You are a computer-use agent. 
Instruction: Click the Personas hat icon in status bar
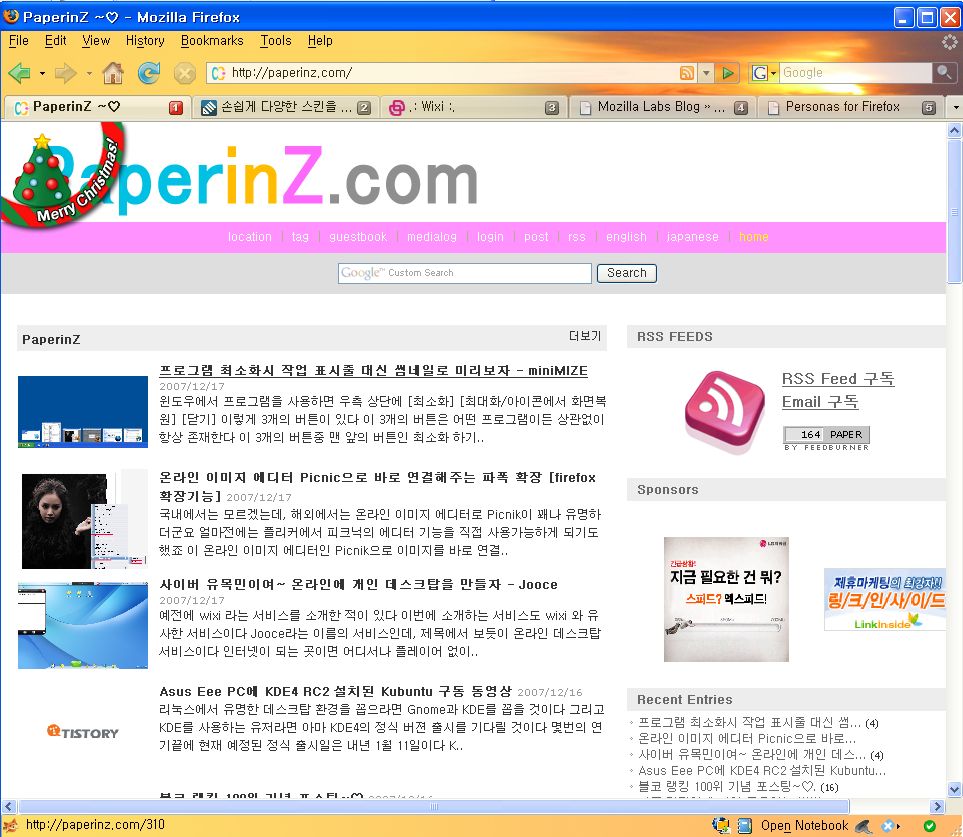pos(864,826)
